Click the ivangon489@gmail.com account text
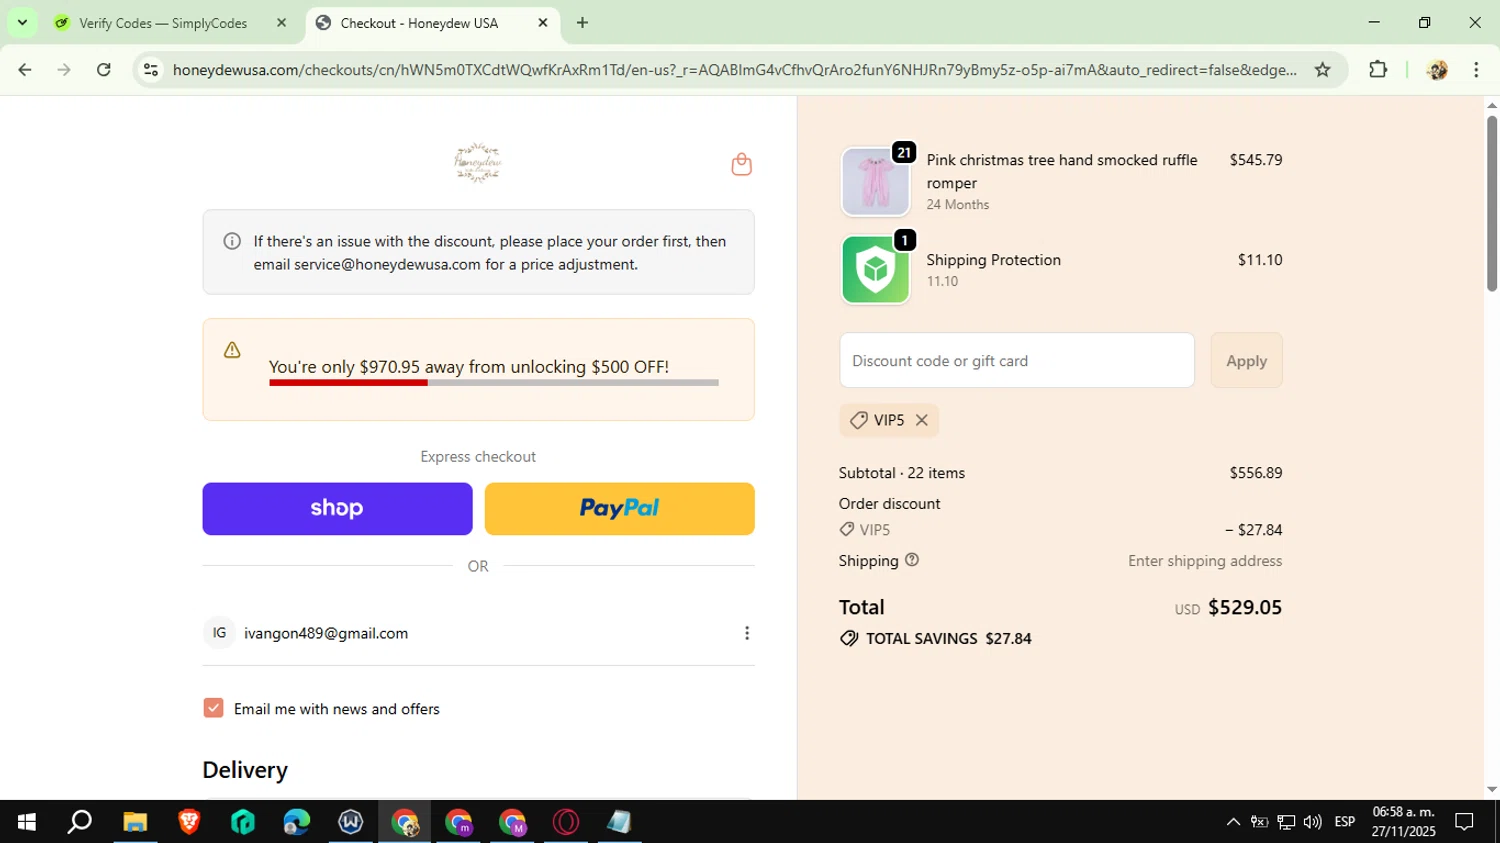The height and width of the screenshot is (843, 1500). [326, 633]
